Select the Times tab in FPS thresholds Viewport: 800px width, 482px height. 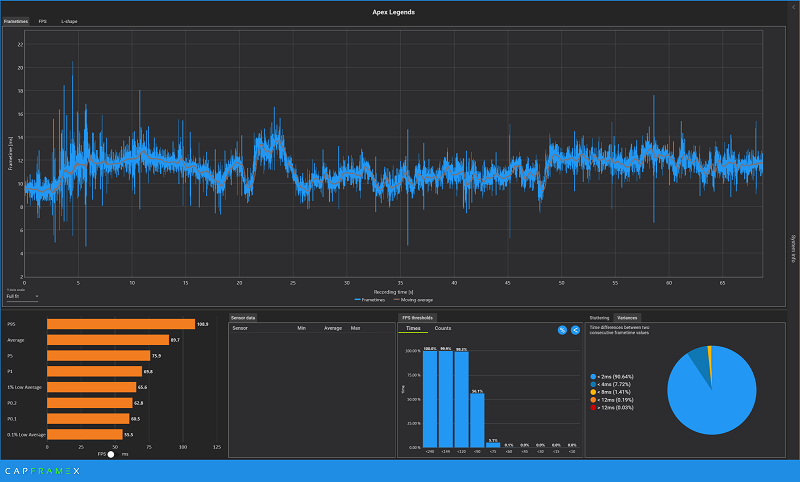click(413, 328)
